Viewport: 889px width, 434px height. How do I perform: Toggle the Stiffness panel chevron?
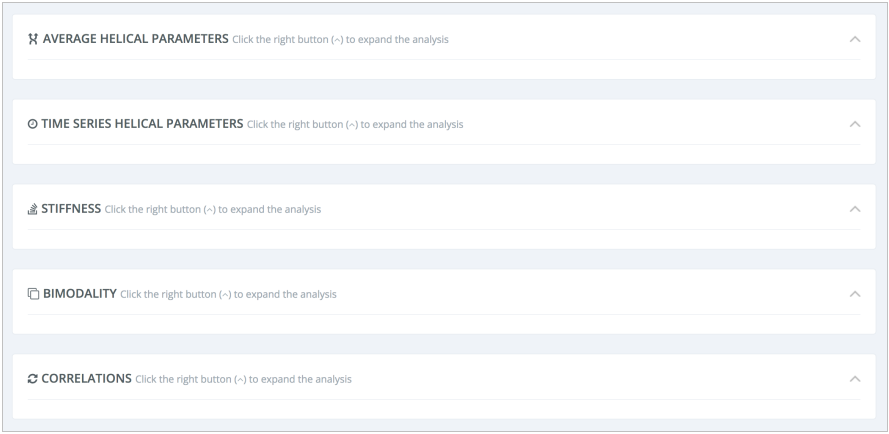[854, 209]
